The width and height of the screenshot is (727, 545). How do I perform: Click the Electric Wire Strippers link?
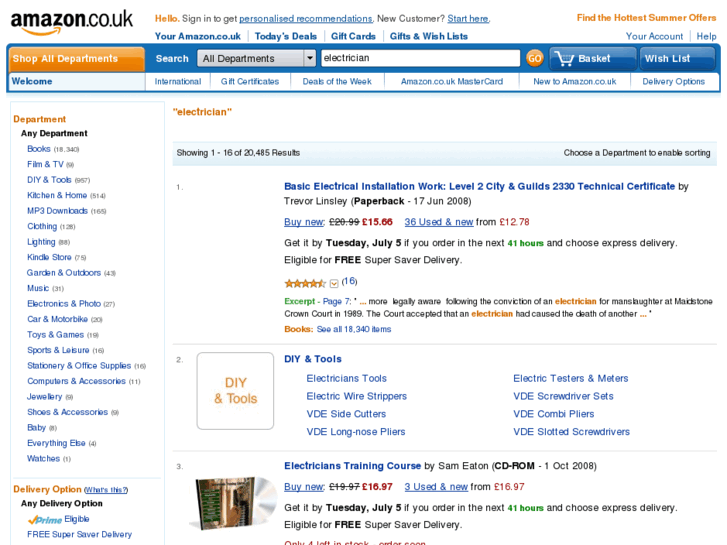pyautogui.click(x=356, y=396)
